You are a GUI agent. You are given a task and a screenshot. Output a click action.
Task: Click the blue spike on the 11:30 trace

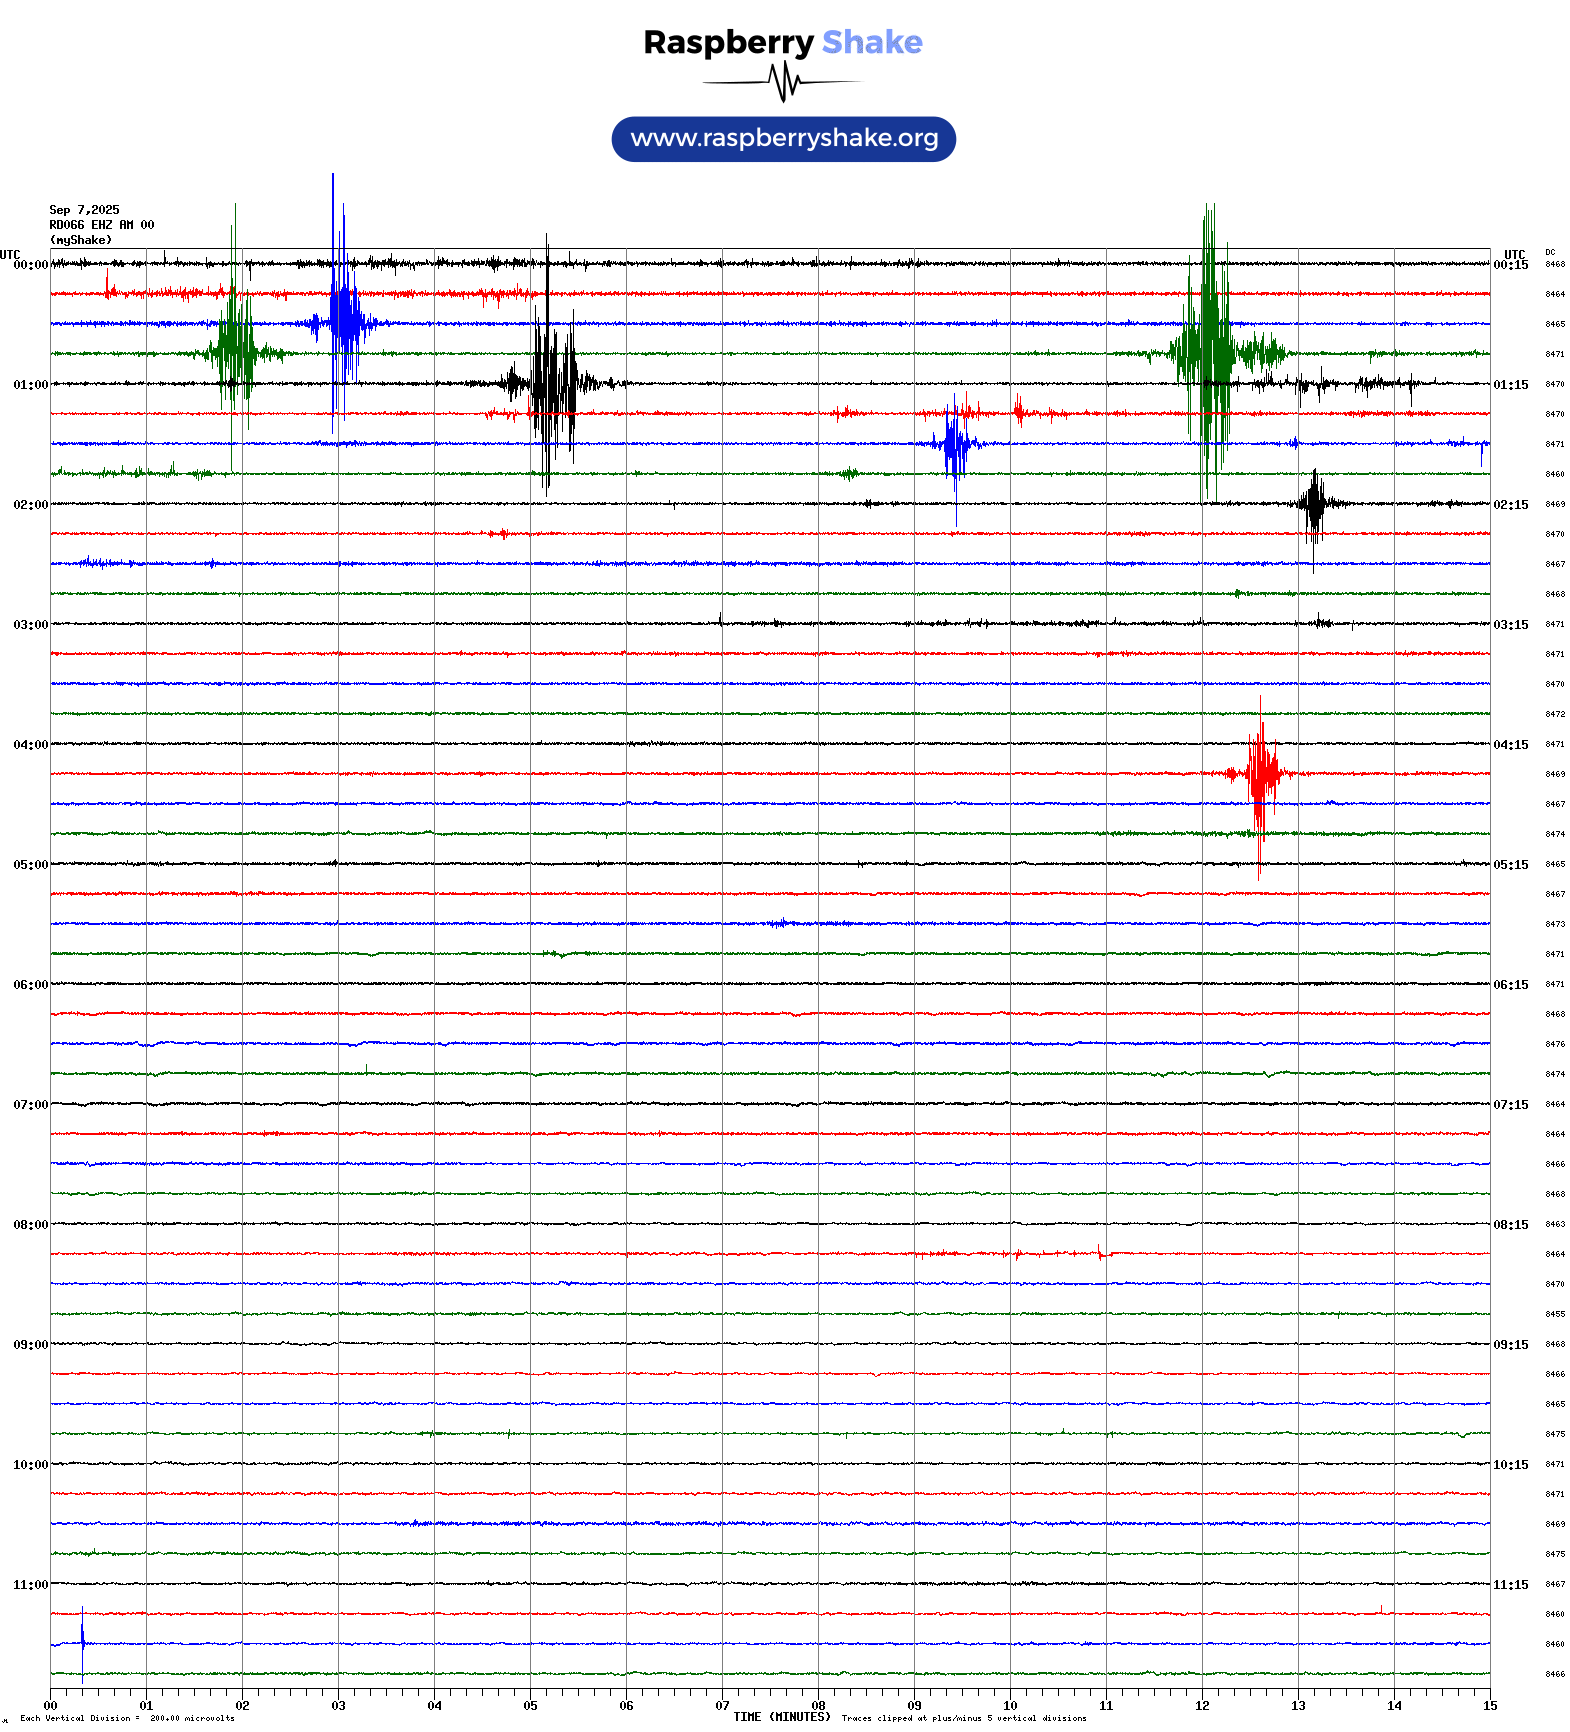click(x=82, y=1643)
